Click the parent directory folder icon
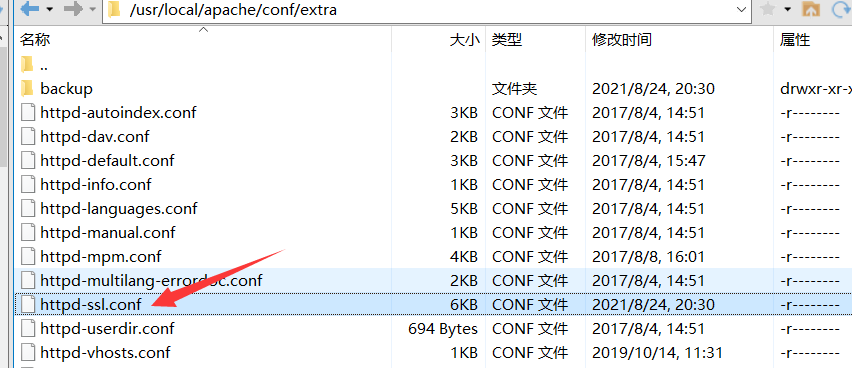 (27, 65)
